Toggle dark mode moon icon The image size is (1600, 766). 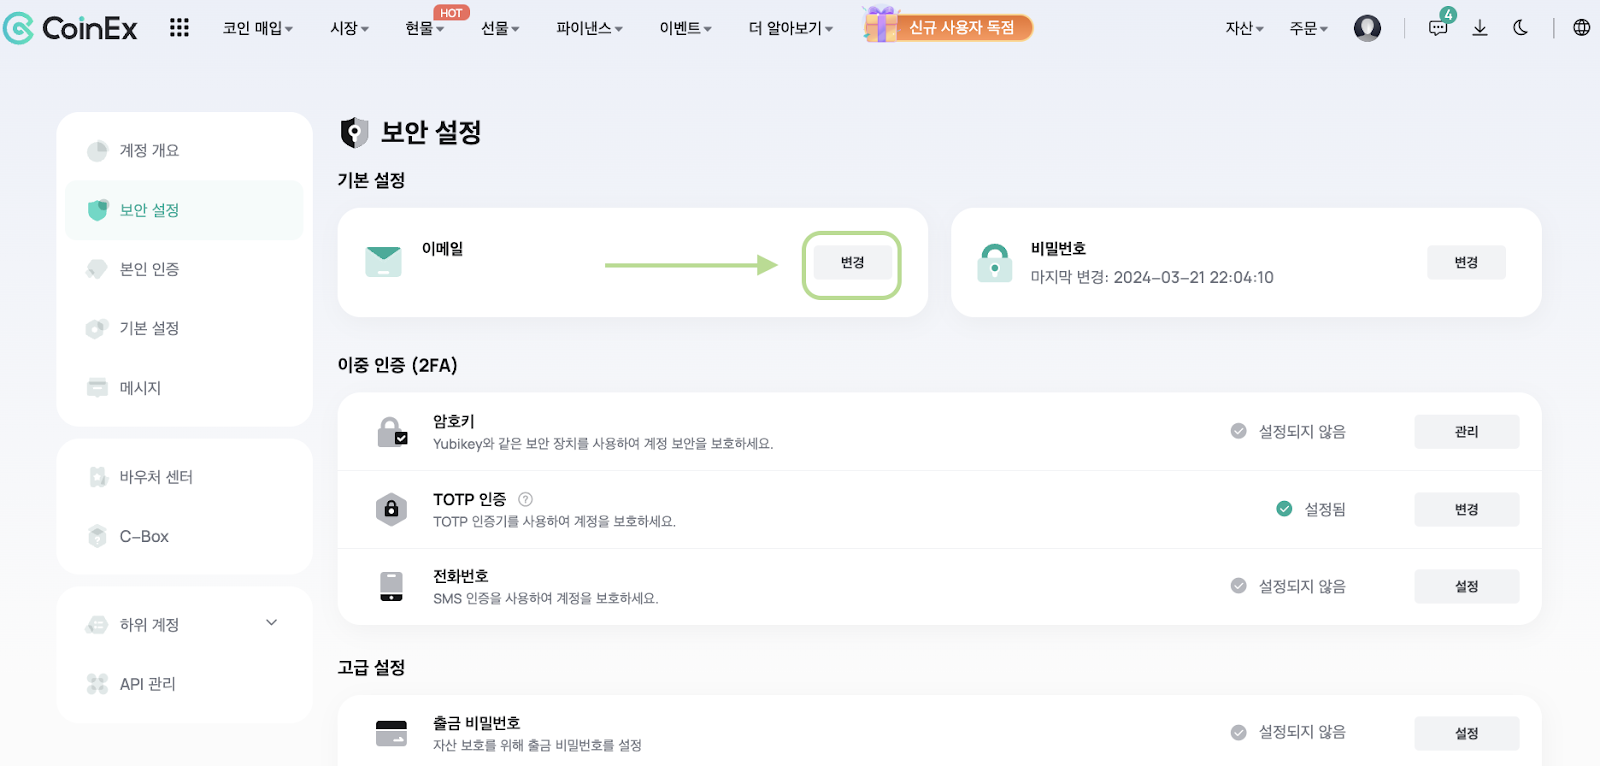(1521, 28)
